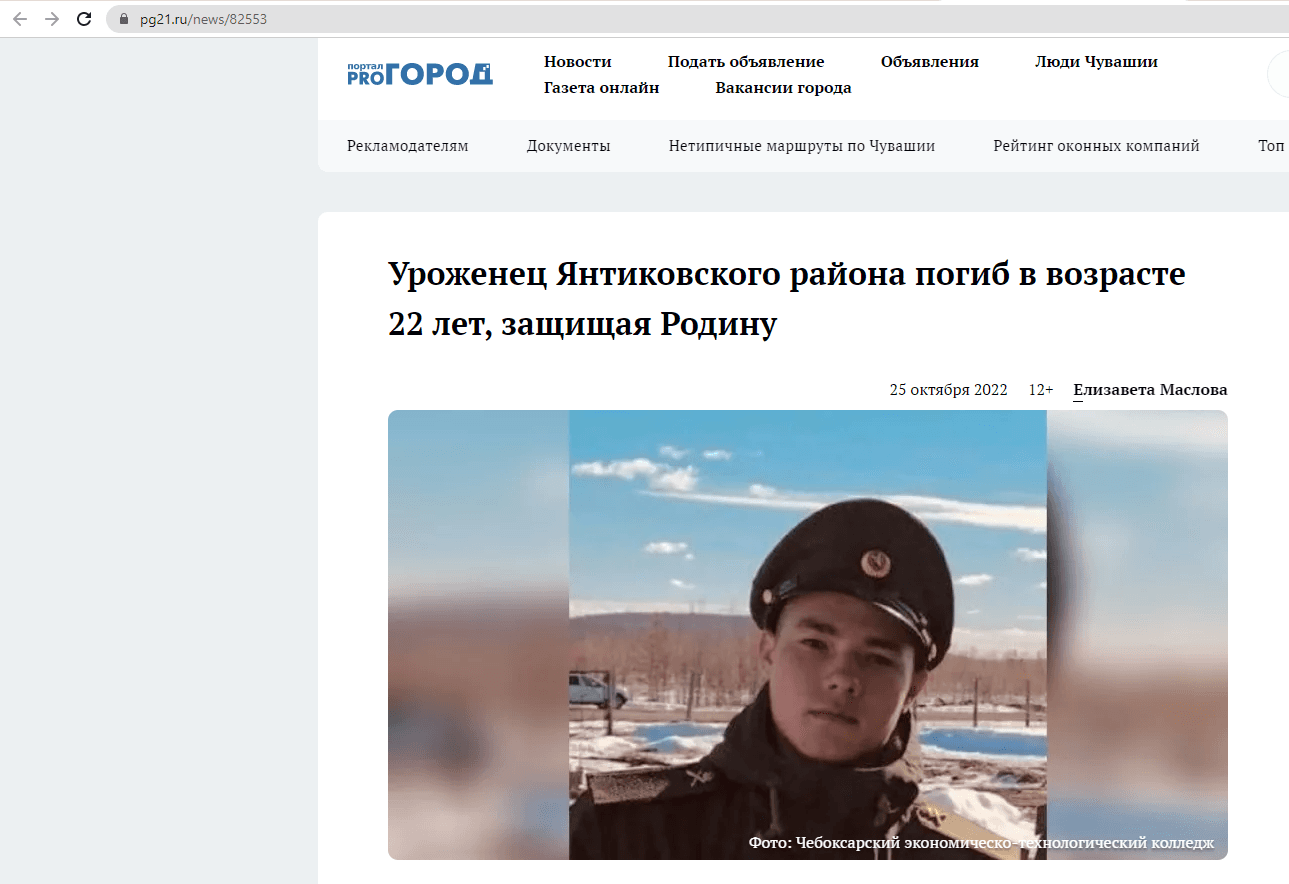Select Рекламодателям in the secondary bar
The width and height of the screenshot is (1289, 884).
408,146
